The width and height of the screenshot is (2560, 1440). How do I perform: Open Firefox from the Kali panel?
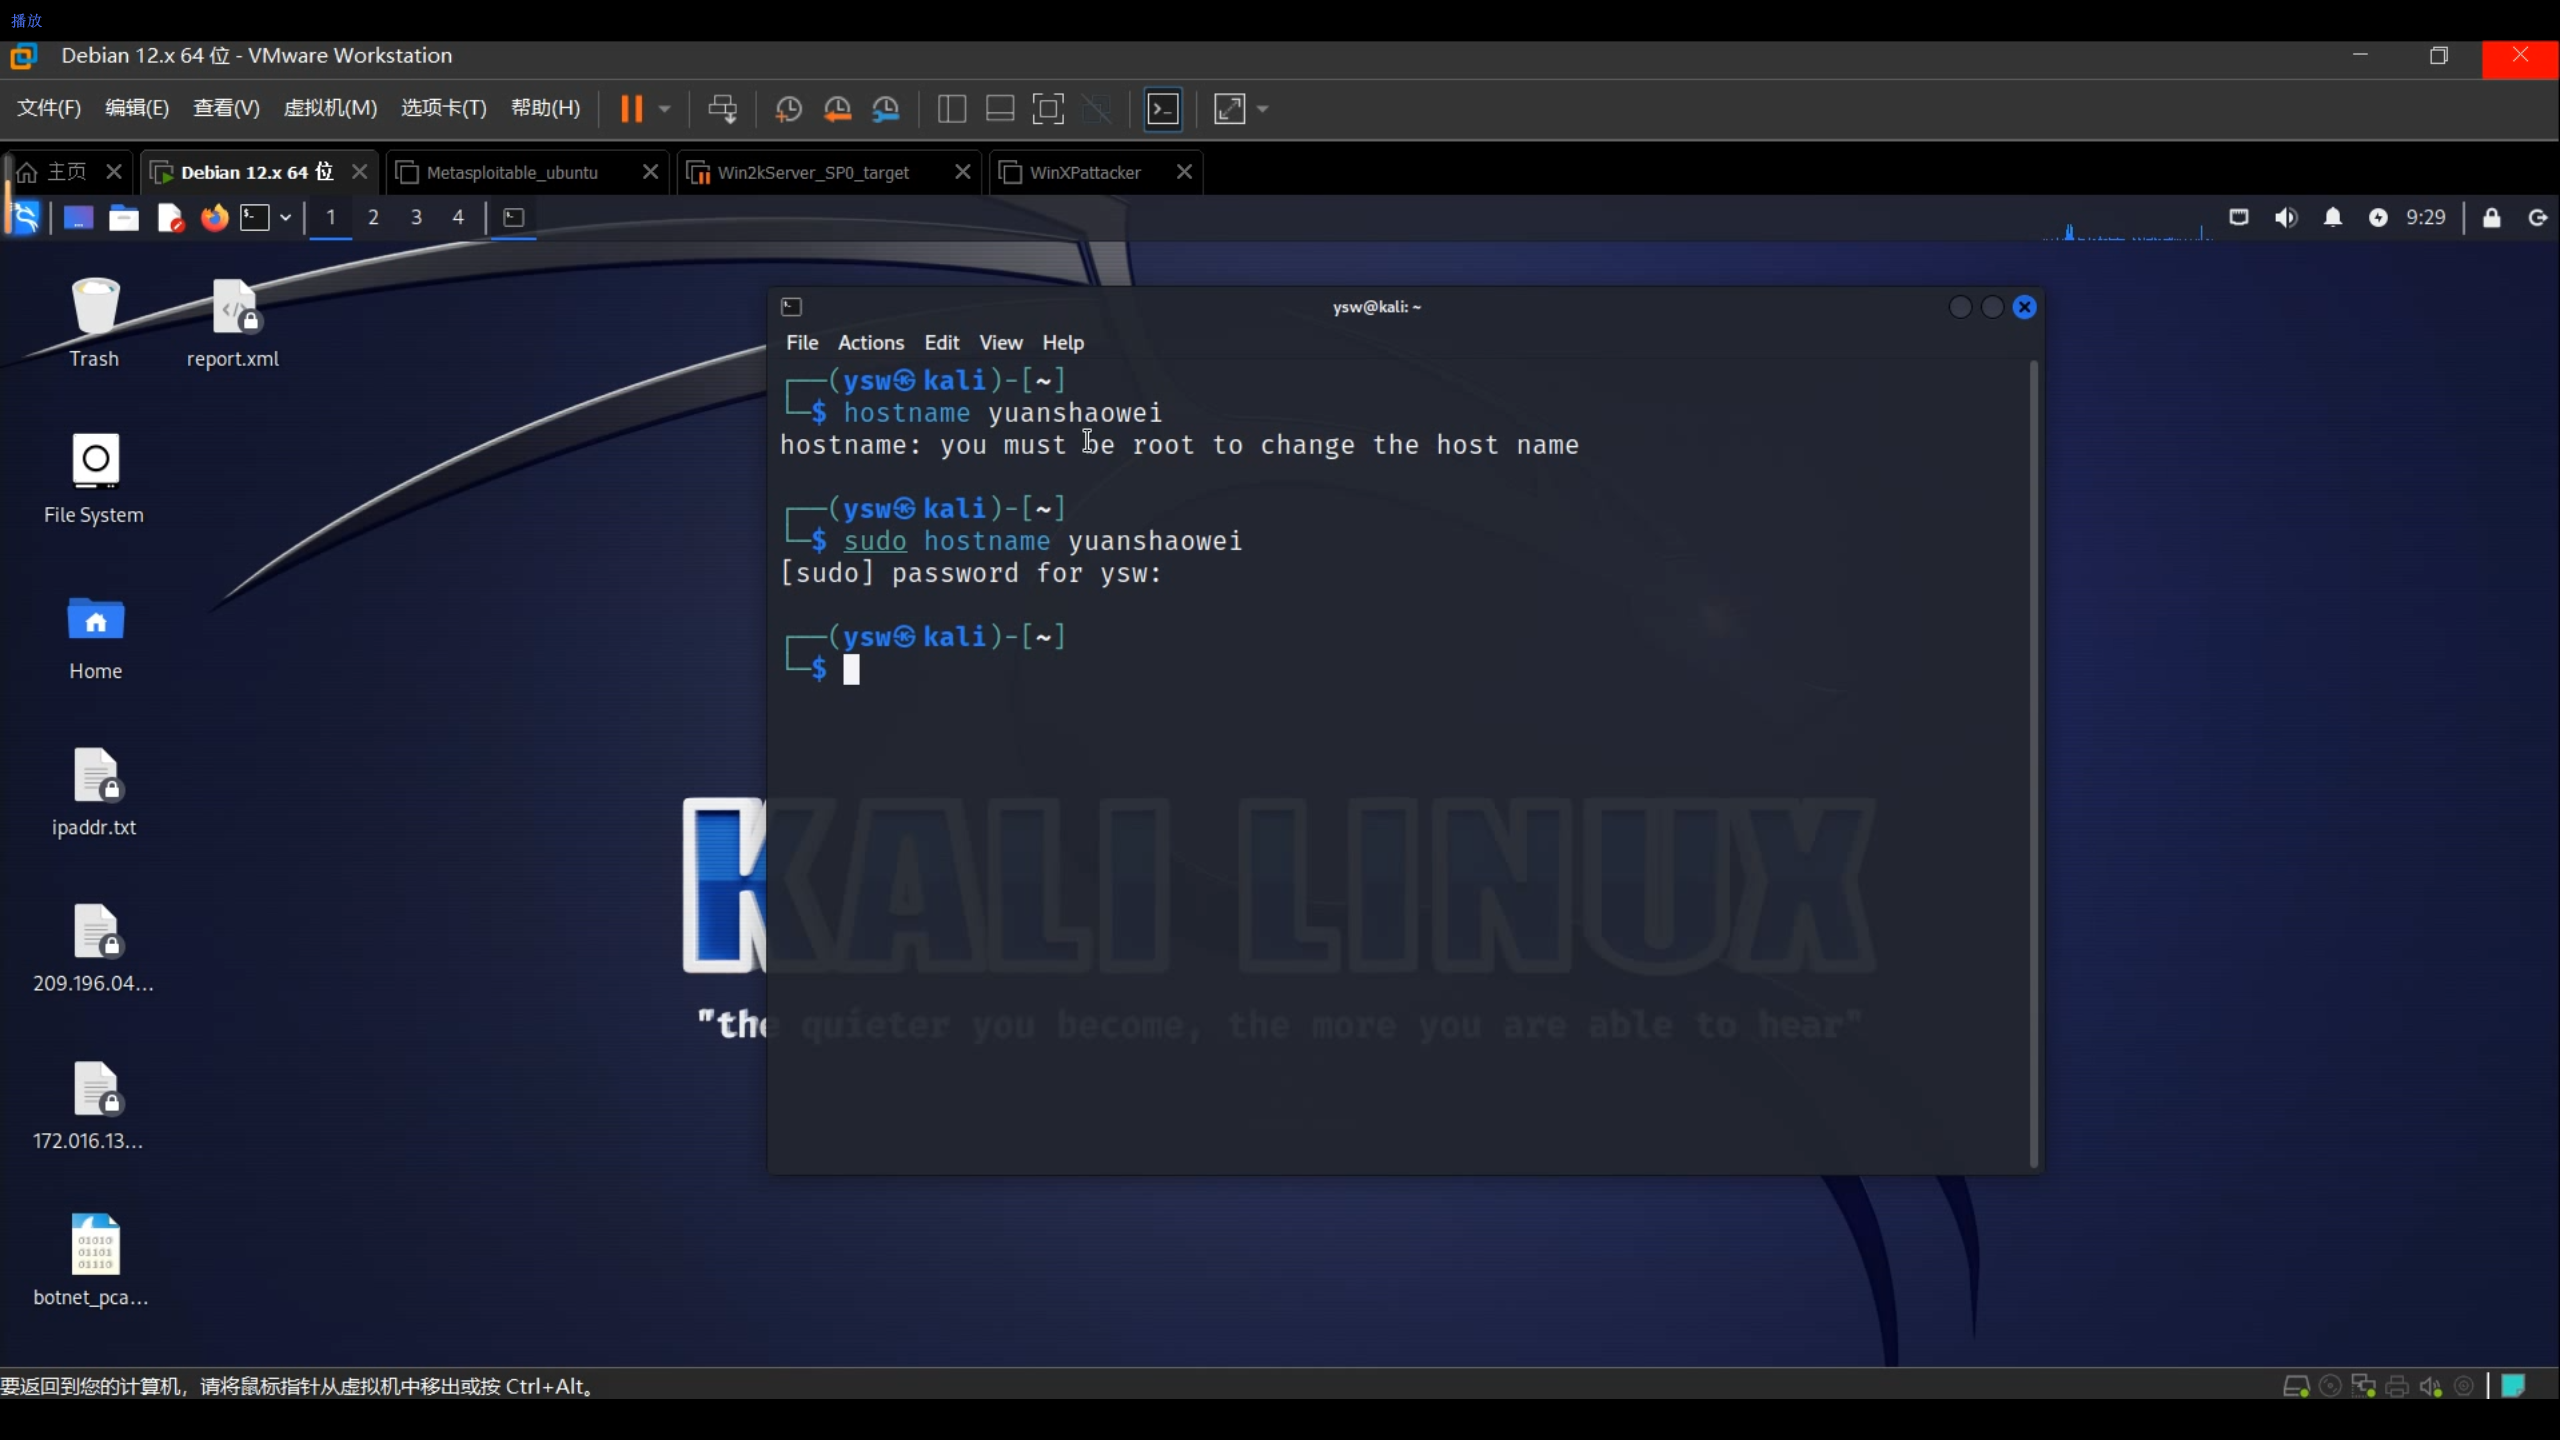point(214,217)
